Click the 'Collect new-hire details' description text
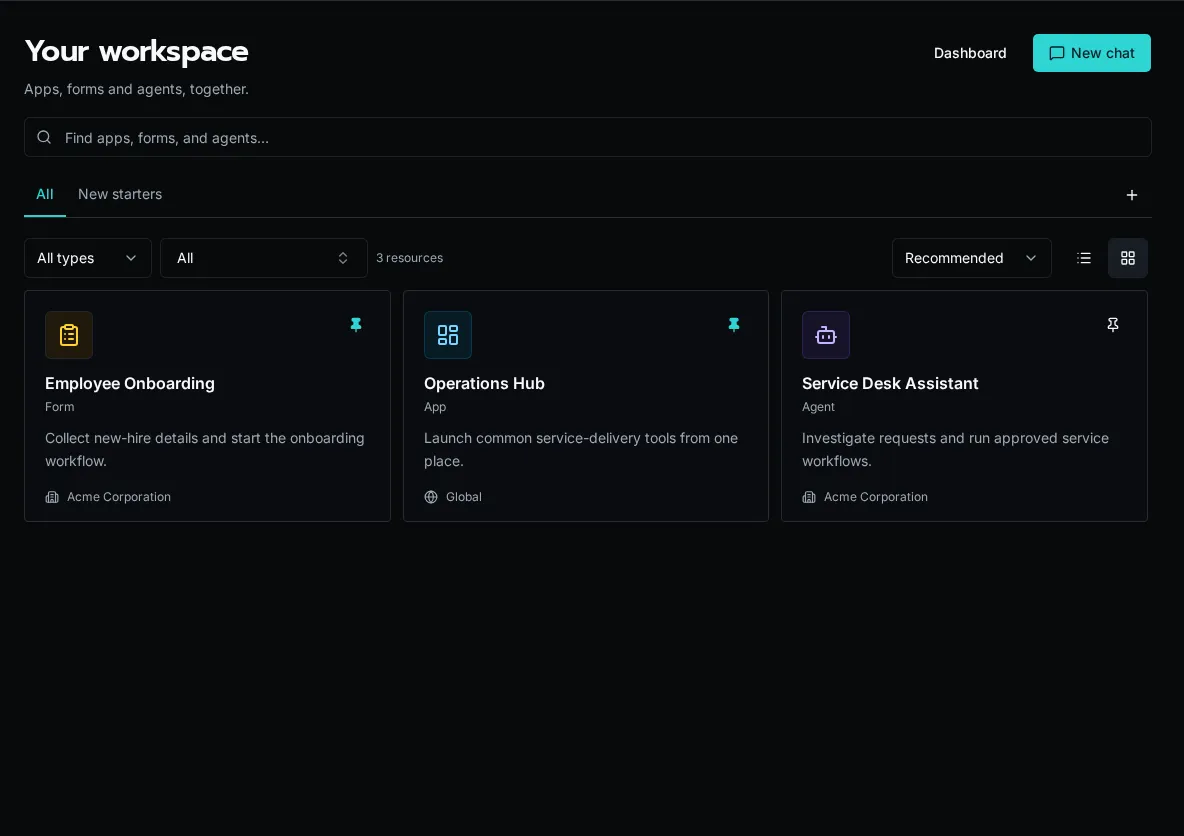Screen dimensions: 1184x836 pos(205,449)
